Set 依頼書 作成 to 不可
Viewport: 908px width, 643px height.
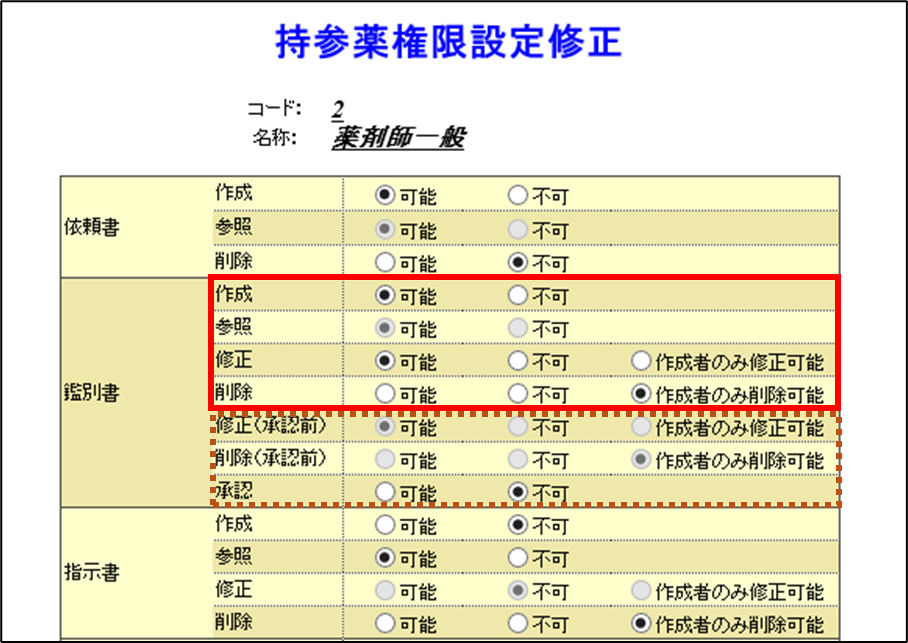pos(517,197)
